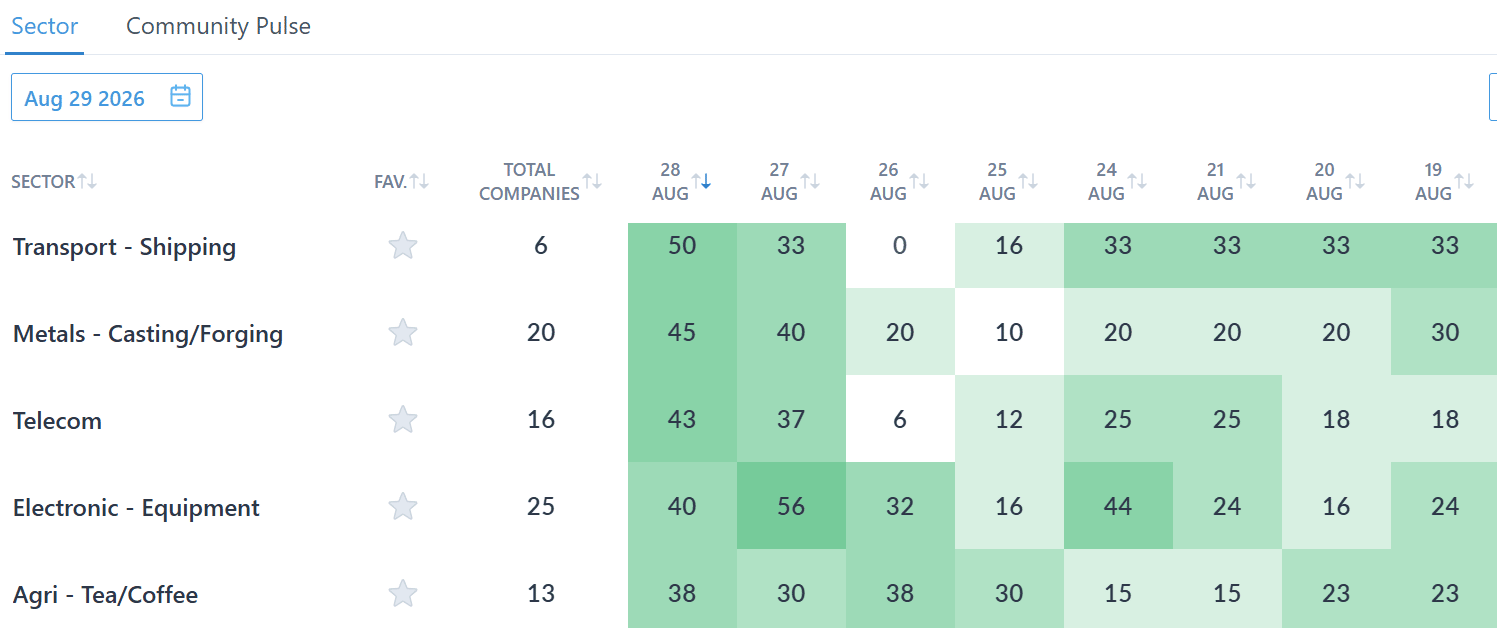This screenshot has height=628, width=1497.
Task: Sort by 25 Aug column arrows
Action: (1028, 181)
